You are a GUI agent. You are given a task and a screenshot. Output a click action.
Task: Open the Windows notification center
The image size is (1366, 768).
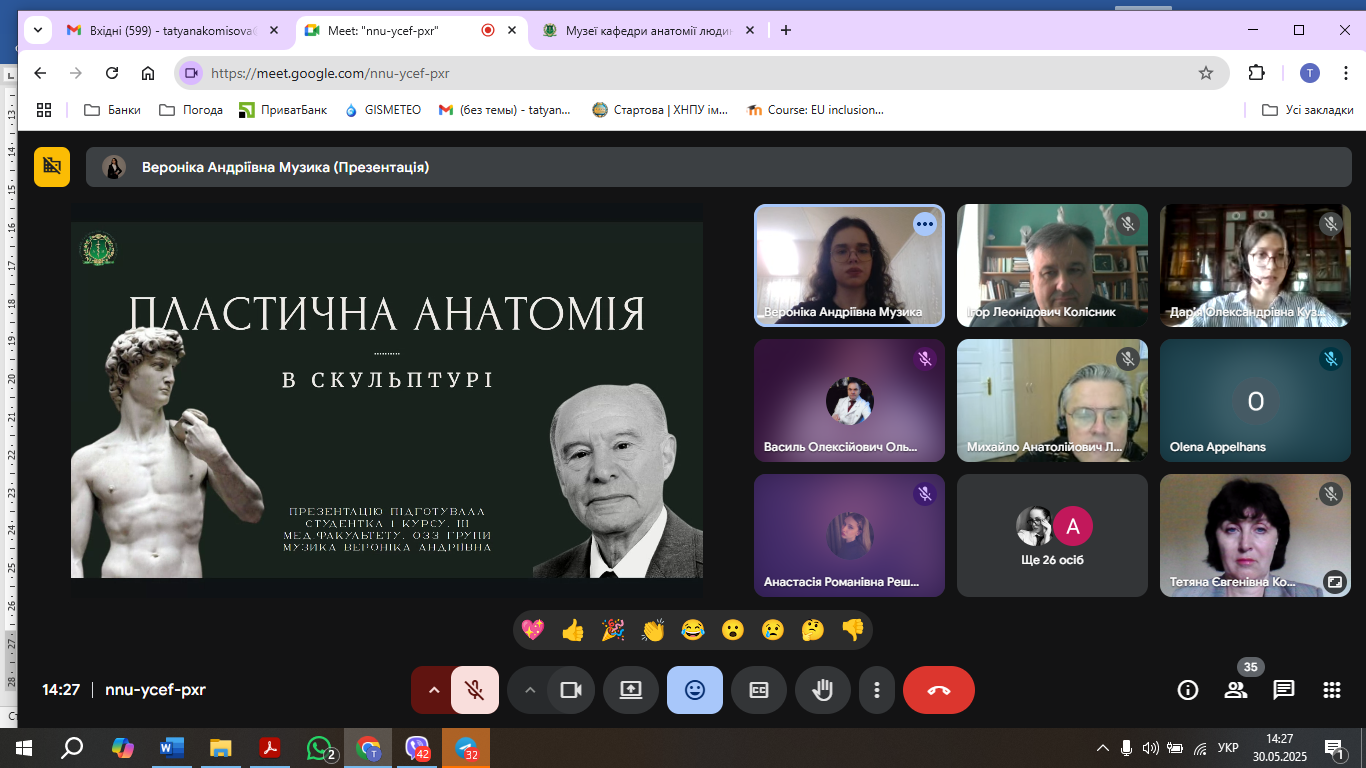pos(1335,748)
